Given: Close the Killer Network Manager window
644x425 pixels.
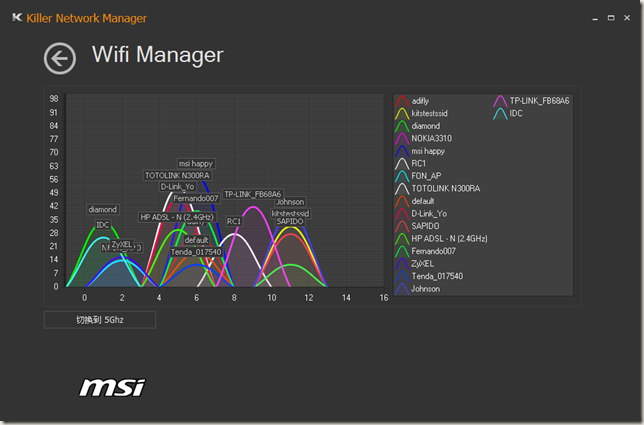Looking at the screenshot, I should coord(627,18).
